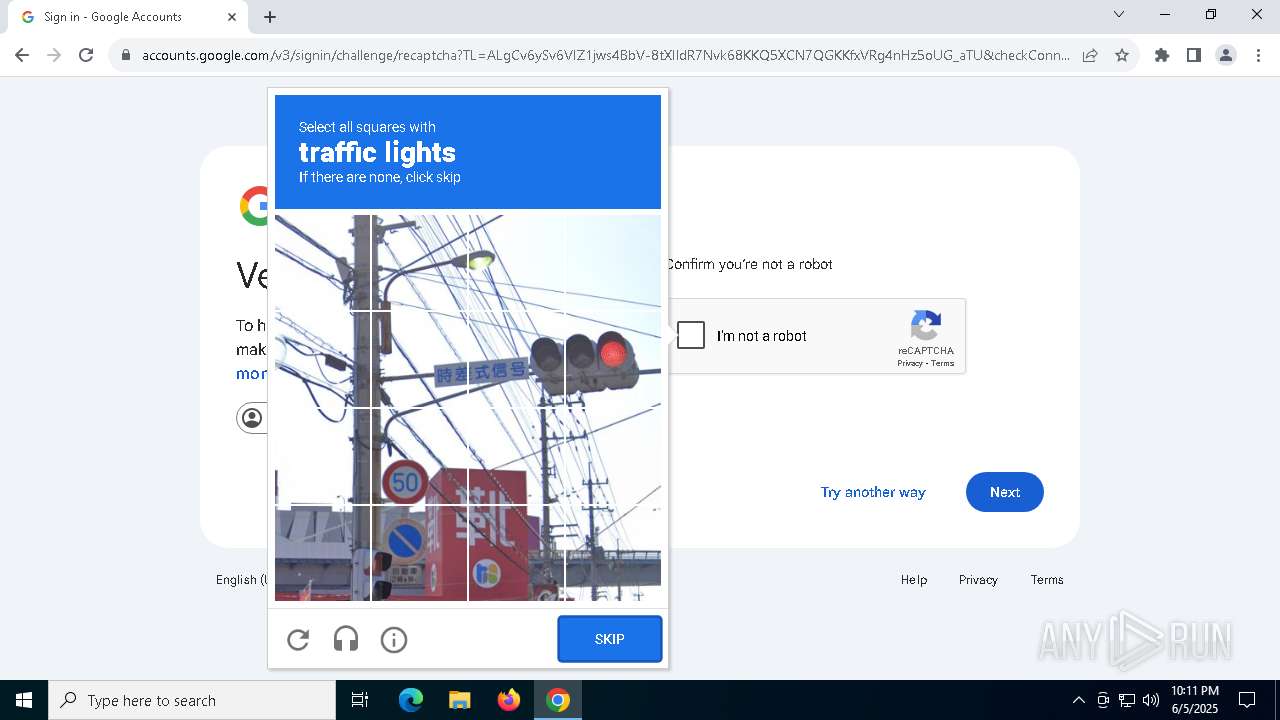1280x720 pixels.
Task: Select the Sign in - Google Accounts tab
Action: 127,17
